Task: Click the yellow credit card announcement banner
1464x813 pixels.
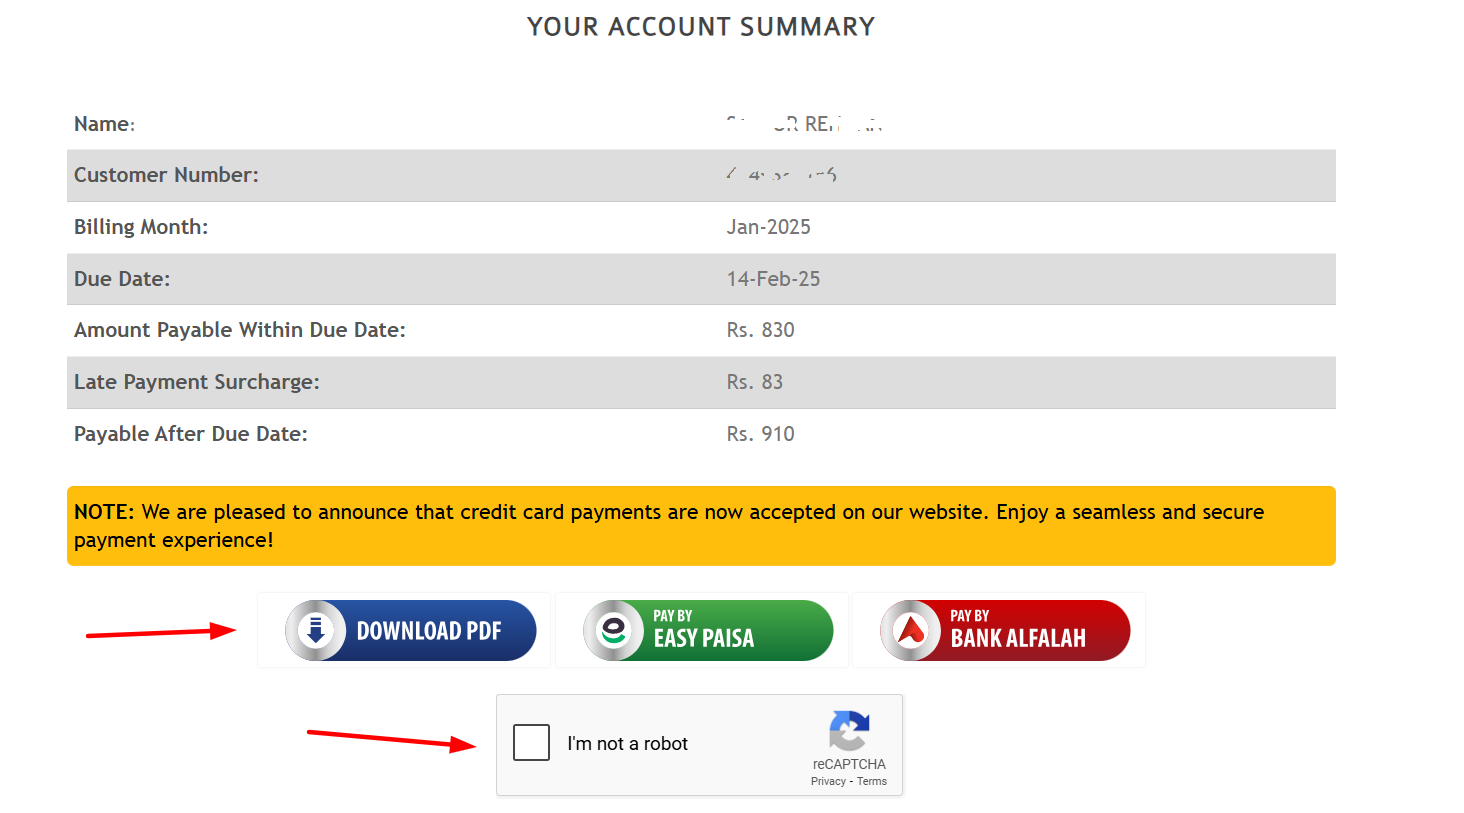Action: [x=700, y=525]
